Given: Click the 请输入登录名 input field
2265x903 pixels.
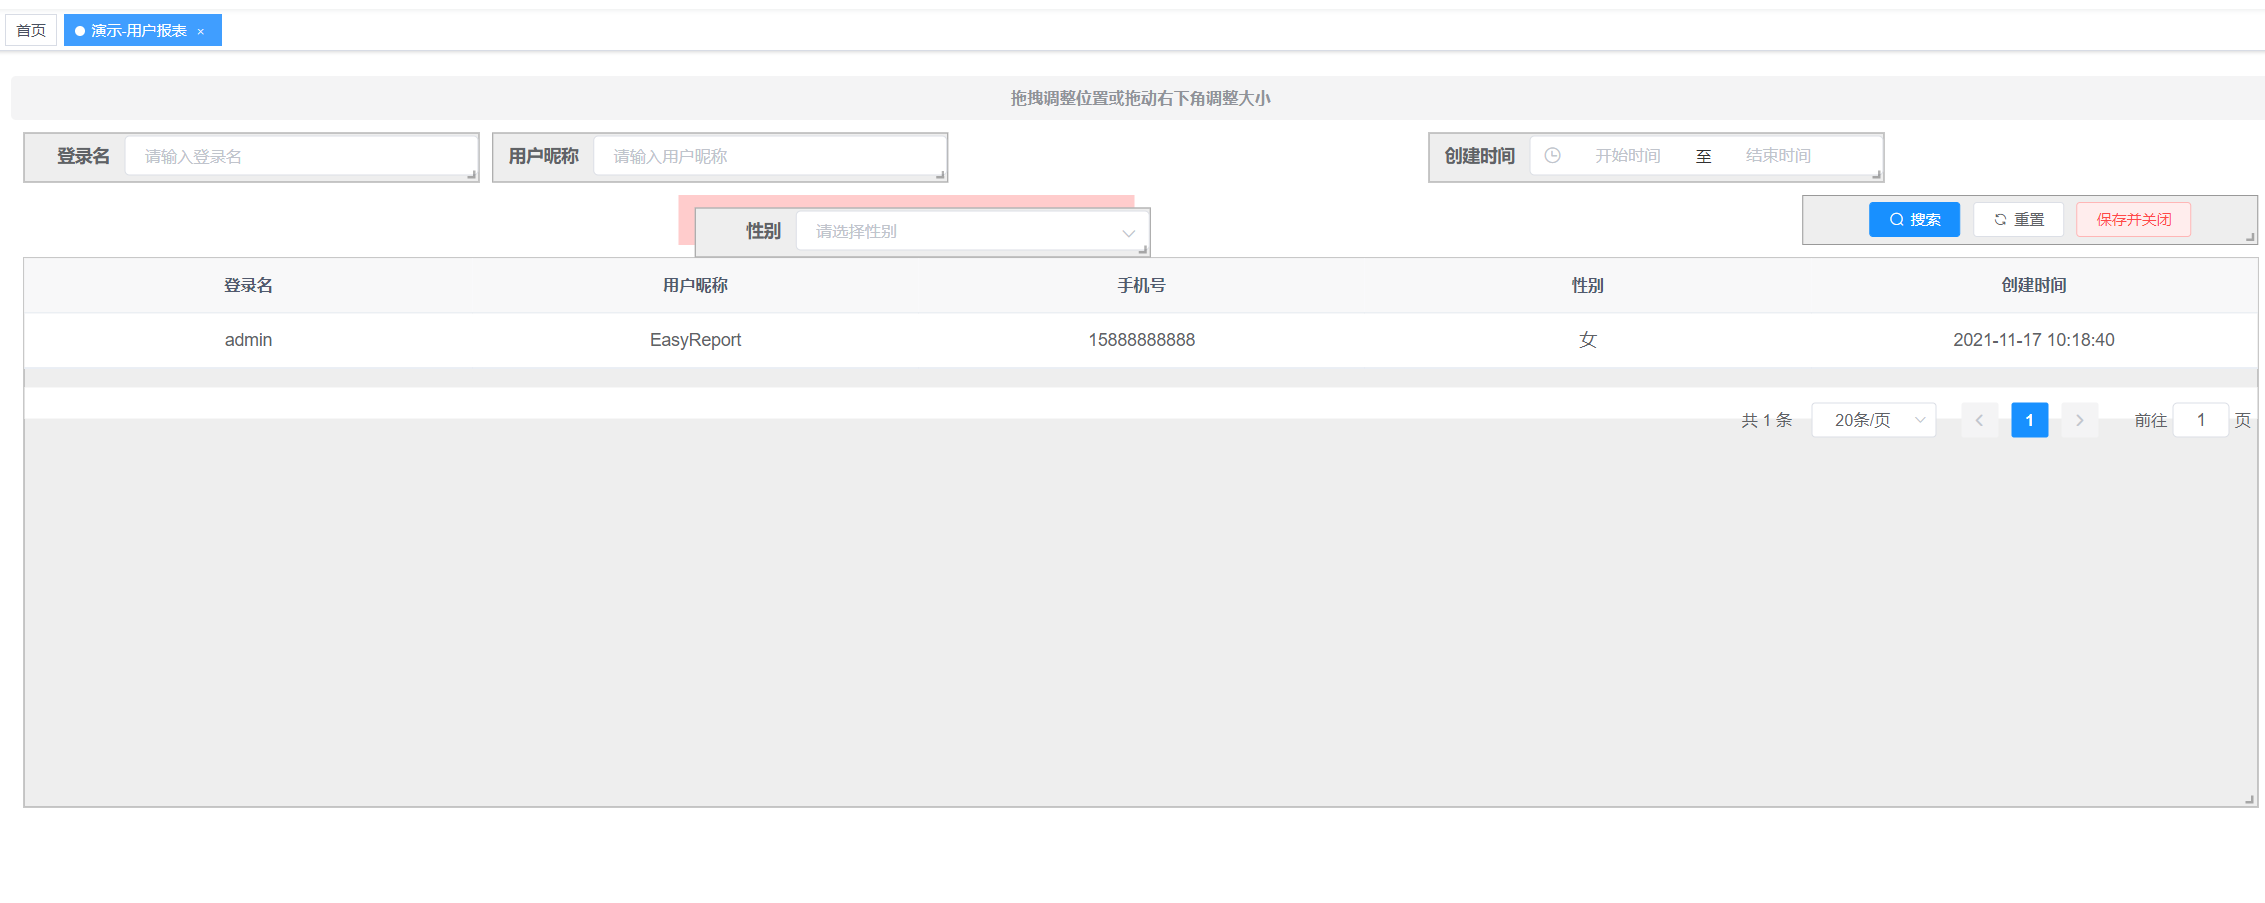Looking at the screenshot, I should [x=300, y=156].
